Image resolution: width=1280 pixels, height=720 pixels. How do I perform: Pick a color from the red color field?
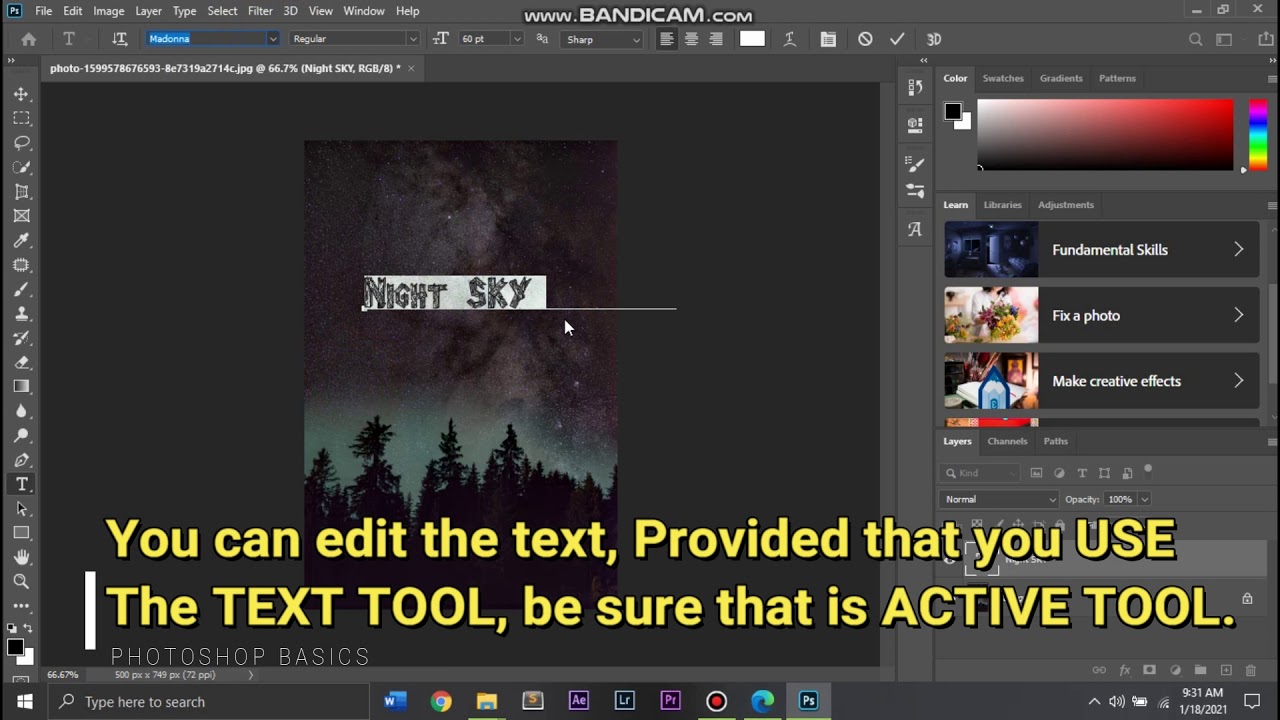click(1105, 135)
